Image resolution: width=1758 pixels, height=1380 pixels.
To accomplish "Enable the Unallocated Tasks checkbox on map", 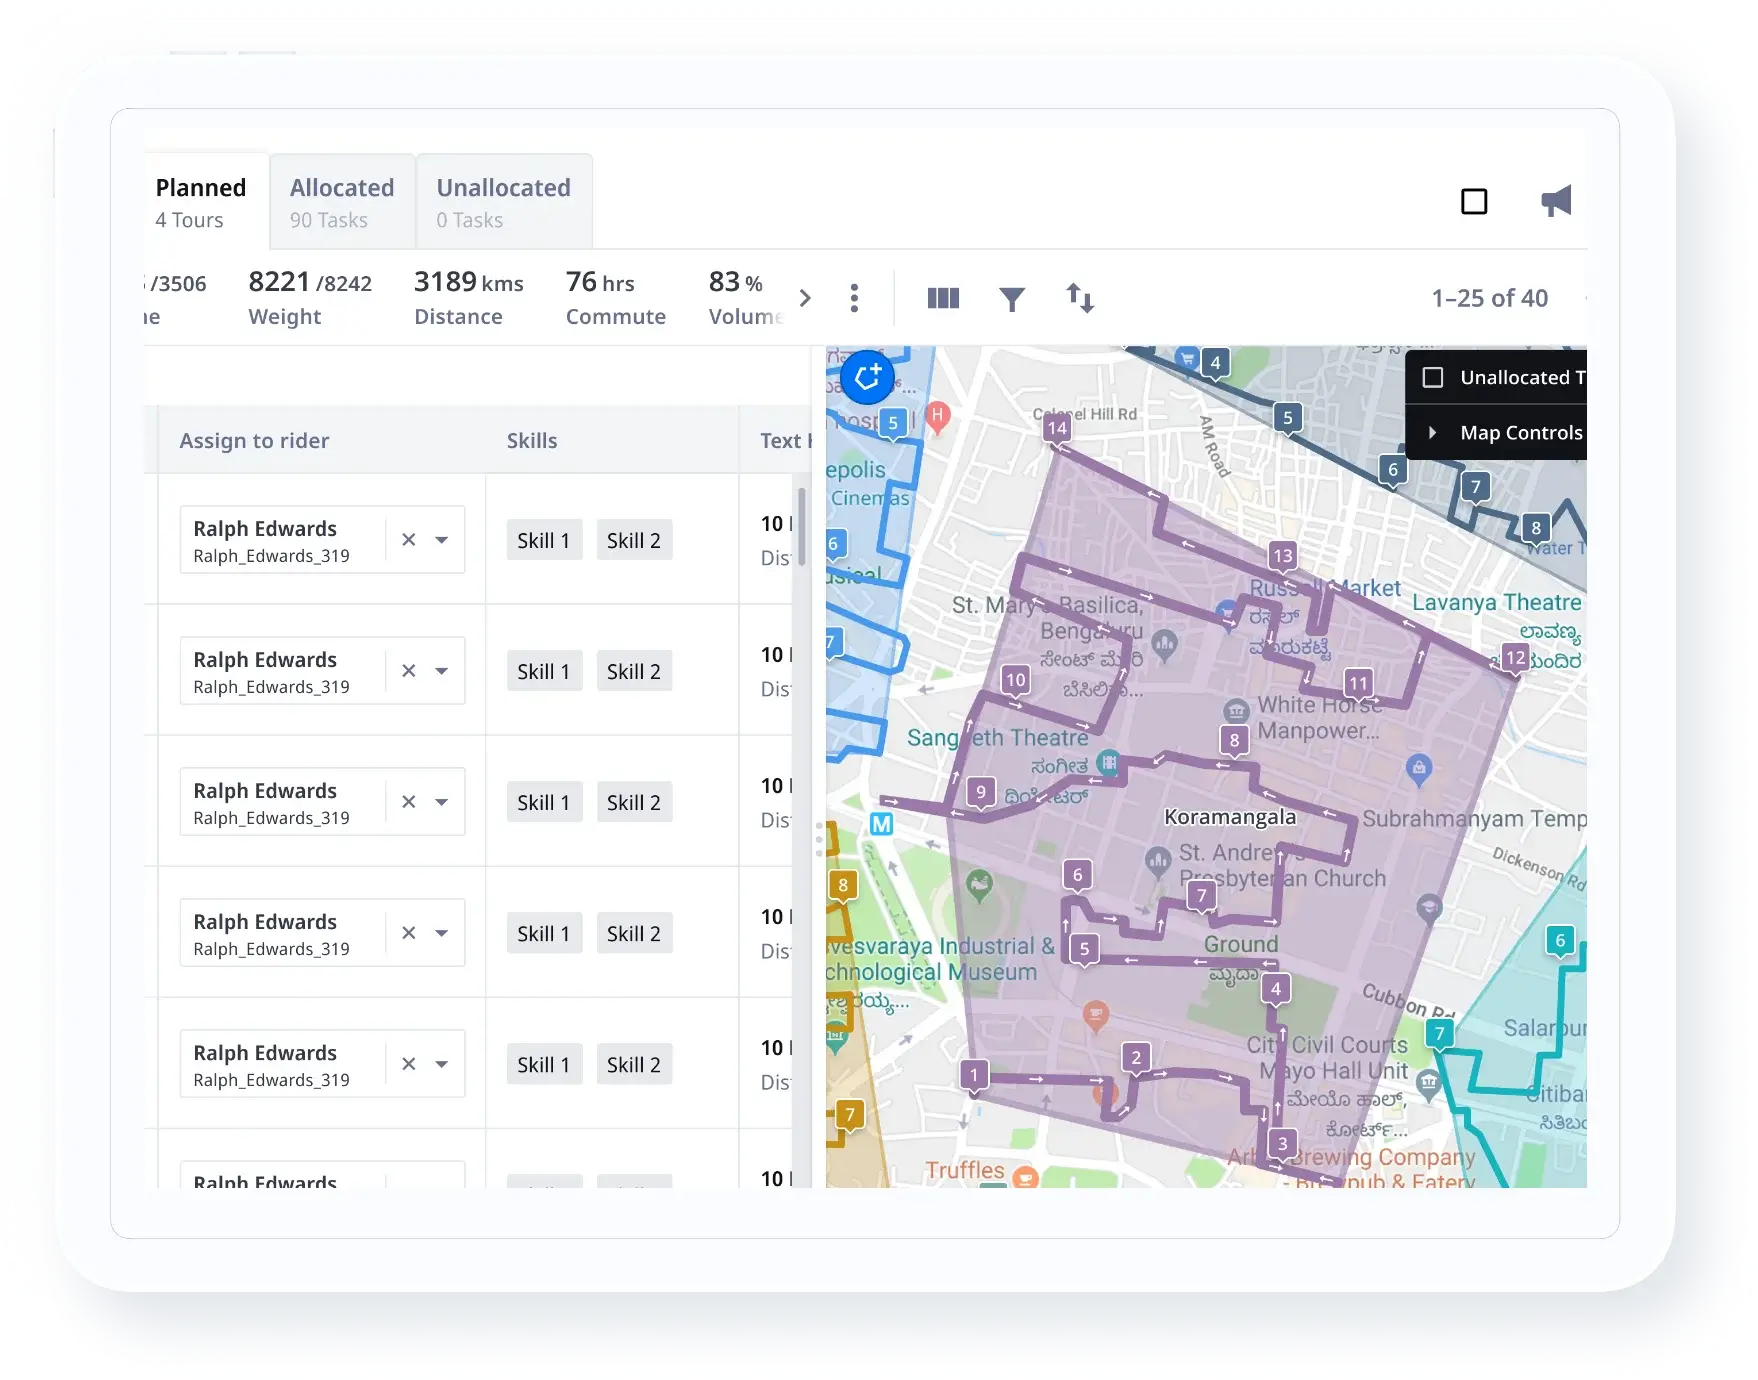I will [x=1433, y=377].
